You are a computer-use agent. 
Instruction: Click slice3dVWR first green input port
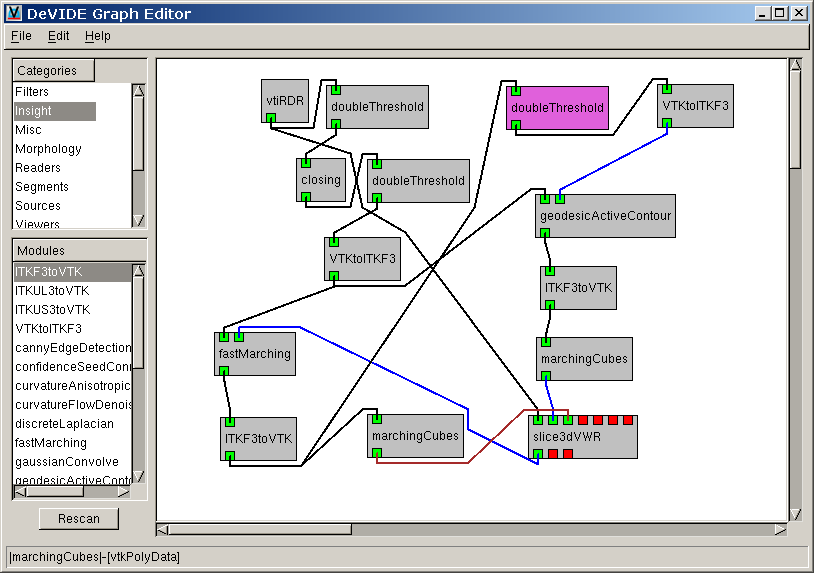coord(538,420)
